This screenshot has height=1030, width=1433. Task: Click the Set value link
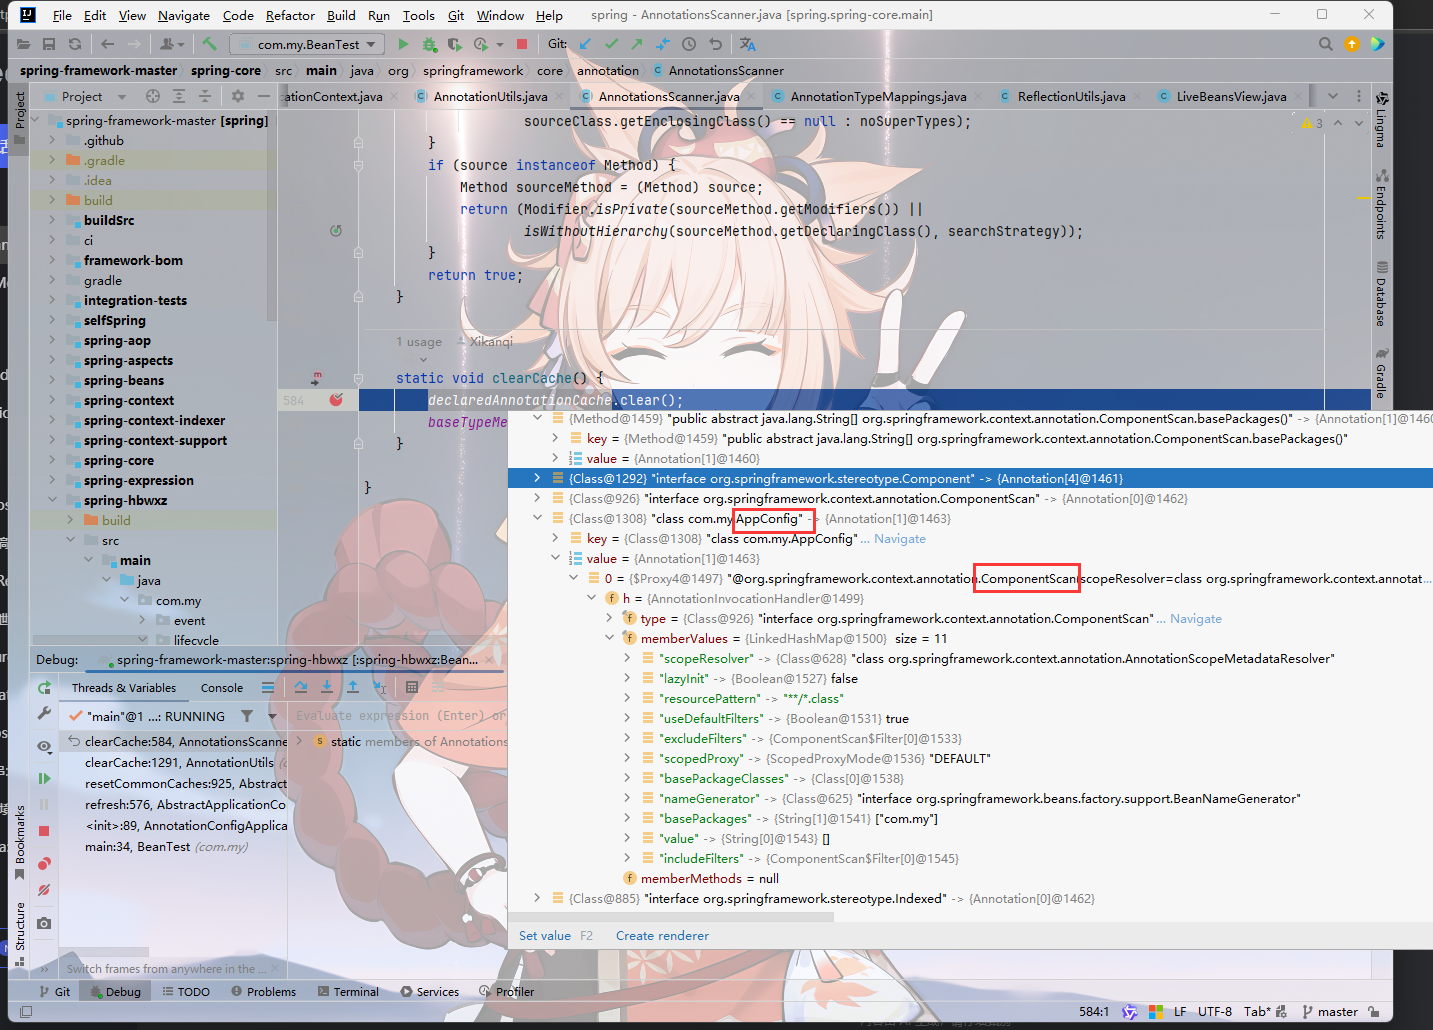pyautogui.click(x=545, y=936)
